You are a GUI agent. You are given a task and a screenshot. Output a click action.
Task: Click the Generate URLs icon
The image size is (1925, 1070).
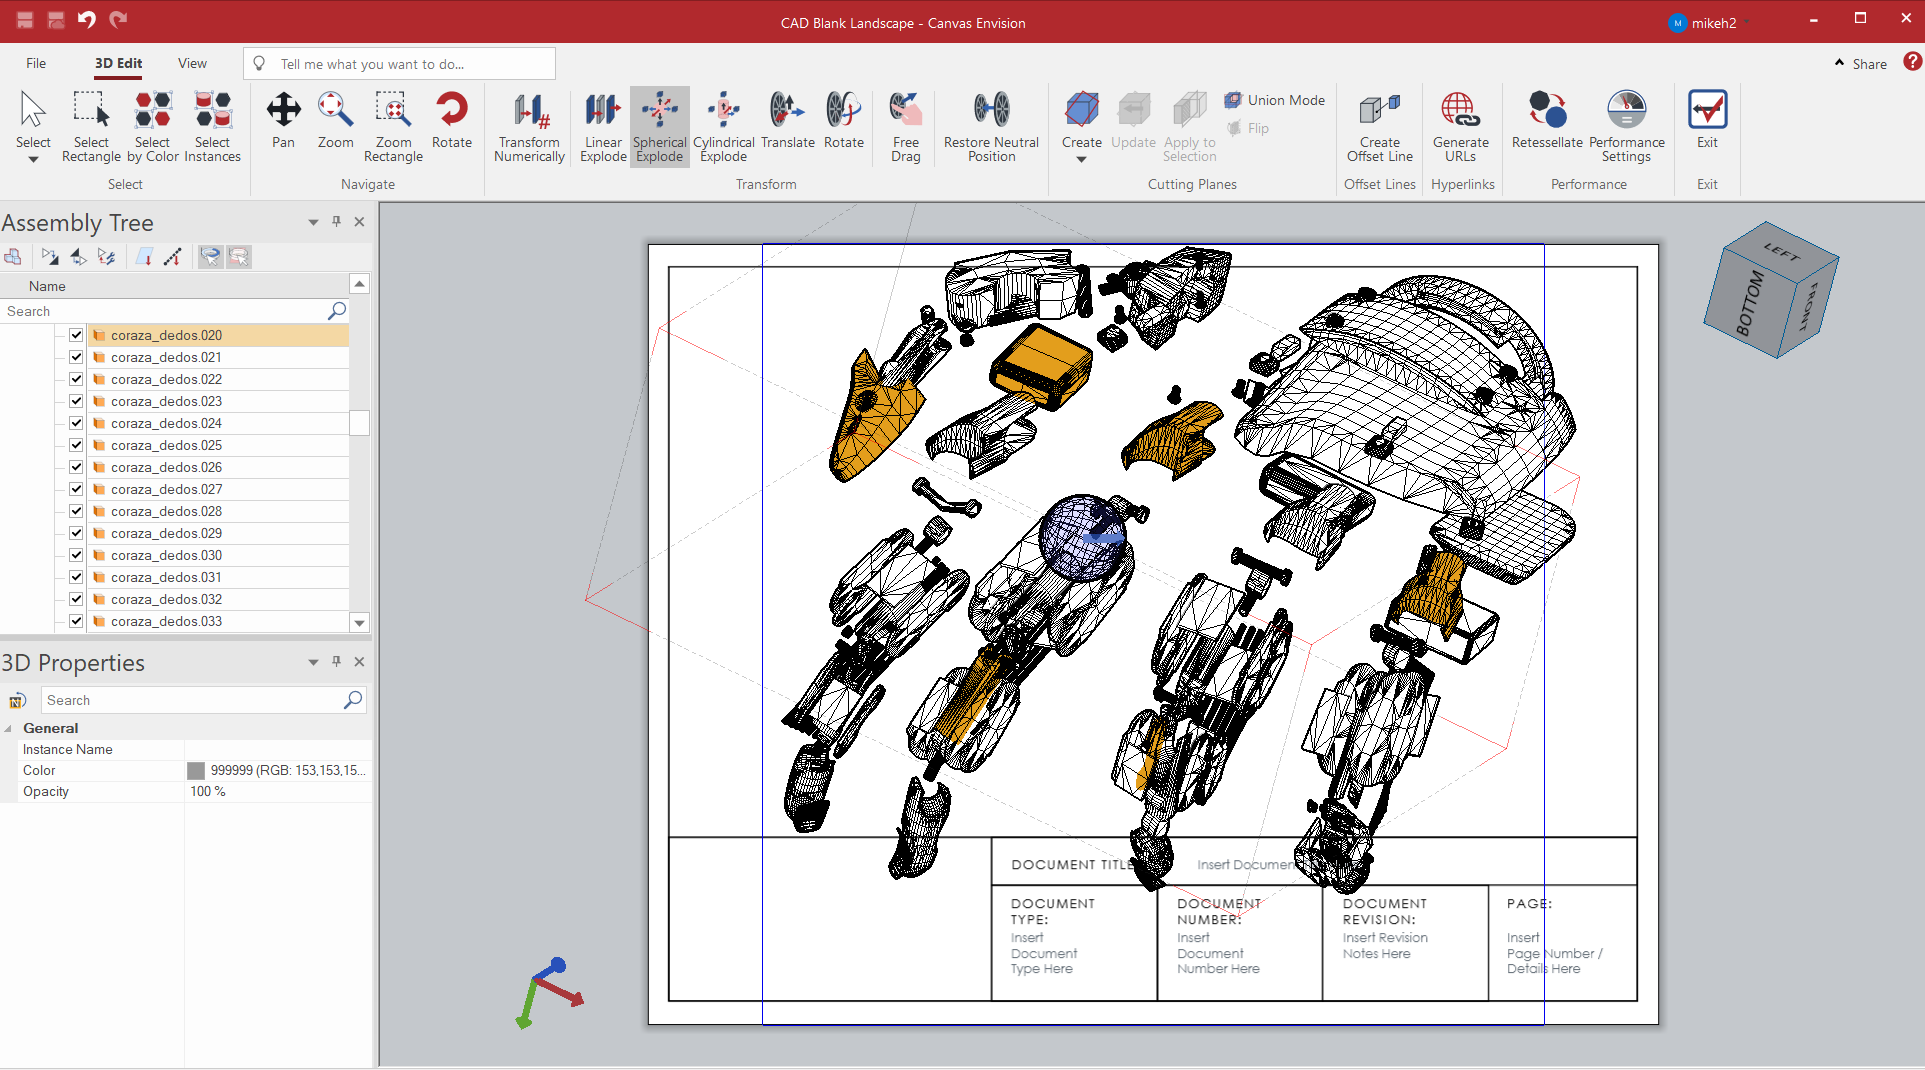tap(1460, 110)
